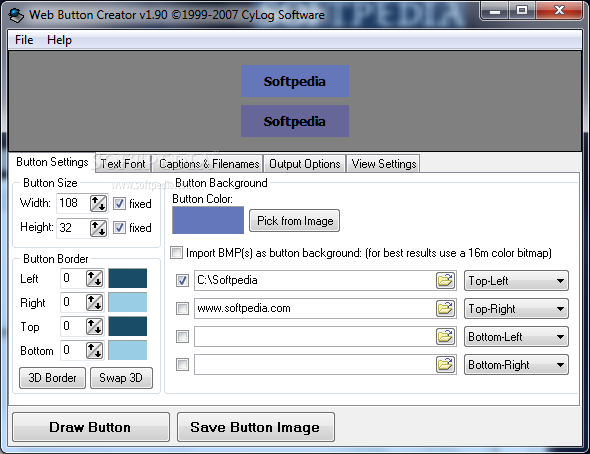Image resolution: width=590 pixels, height=454 pixels.
Task: Click the Height value field
Action: 73,228
